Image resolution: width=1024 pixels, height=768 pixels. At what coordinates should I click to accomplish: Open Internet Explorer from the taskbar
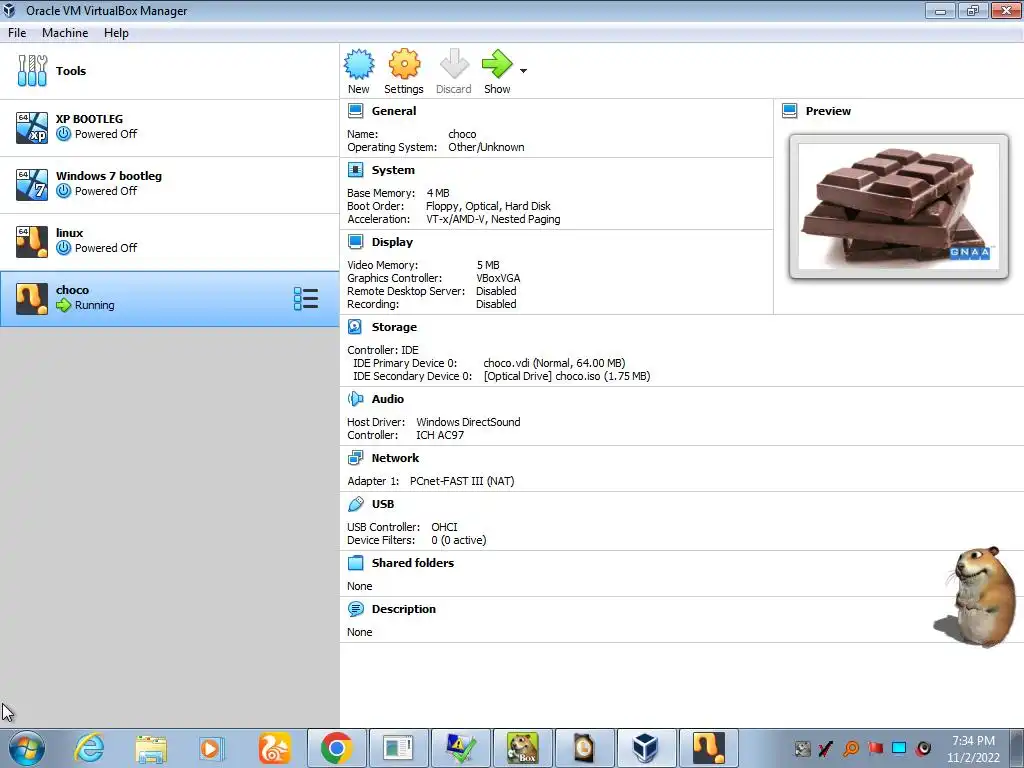pyautogui.click(x=89, y=748)
